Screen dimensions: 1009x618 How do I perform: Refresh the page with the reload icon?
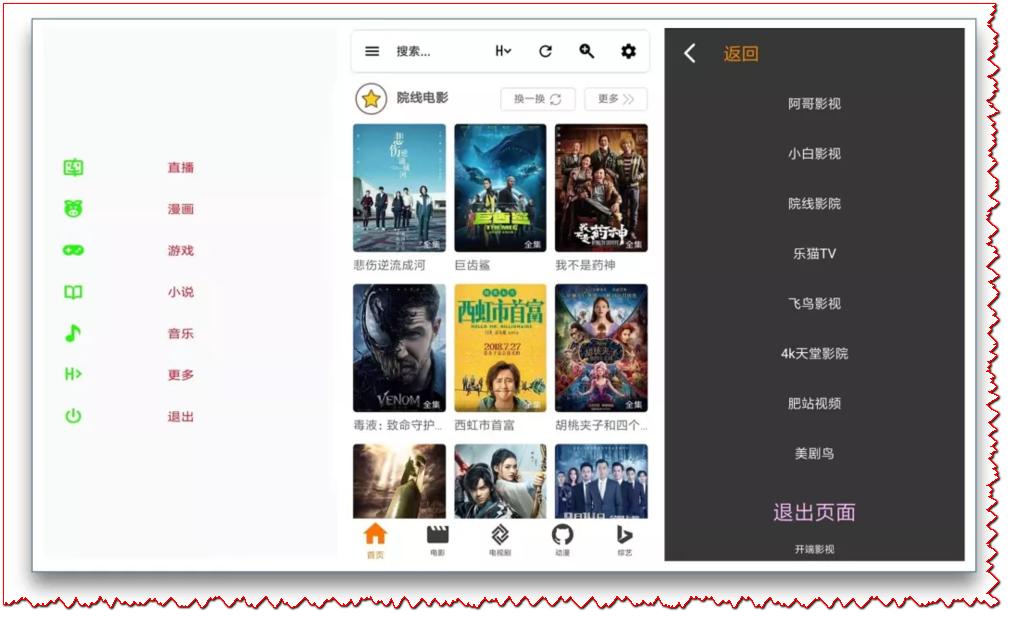pos(545,50)
